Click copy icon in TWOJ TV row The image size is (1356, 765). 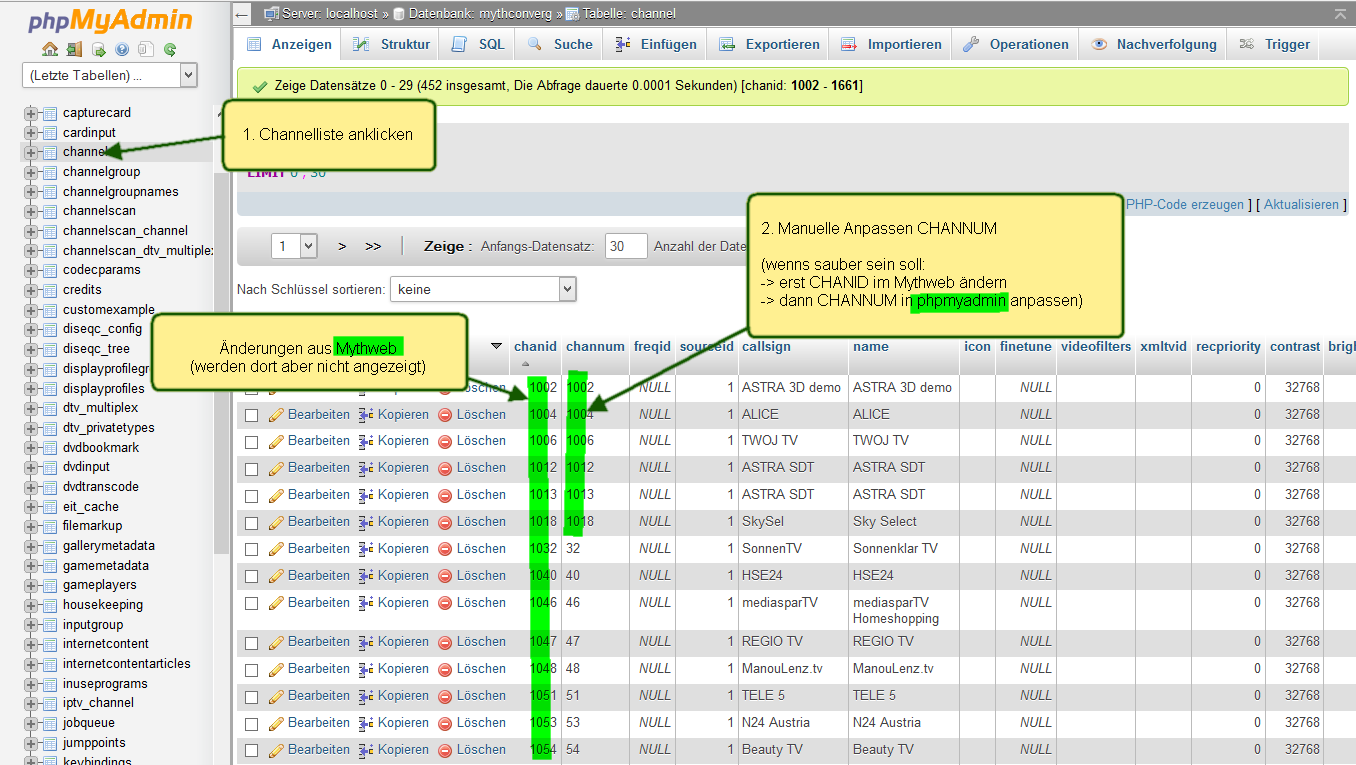(366, 441)
